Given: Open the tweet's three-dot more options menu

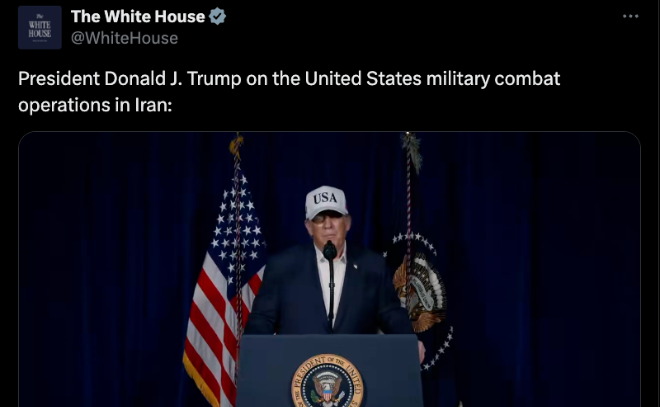Looking at the screenshot, I should pyautogui.click(x=631, y=16).
